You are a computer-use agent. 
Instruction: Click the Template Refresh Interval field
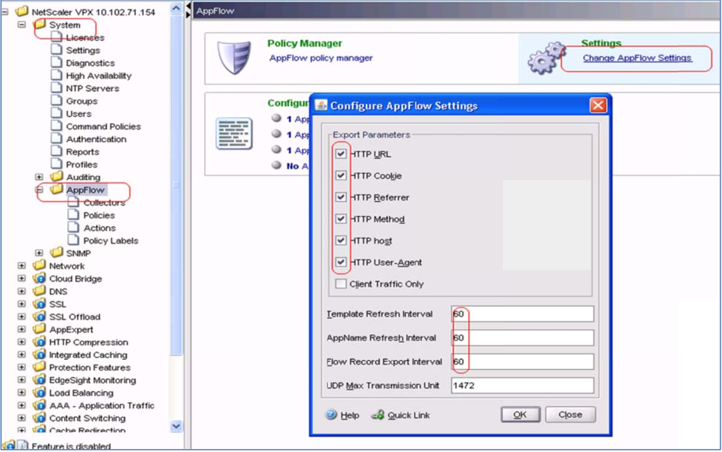pos(523,314)
